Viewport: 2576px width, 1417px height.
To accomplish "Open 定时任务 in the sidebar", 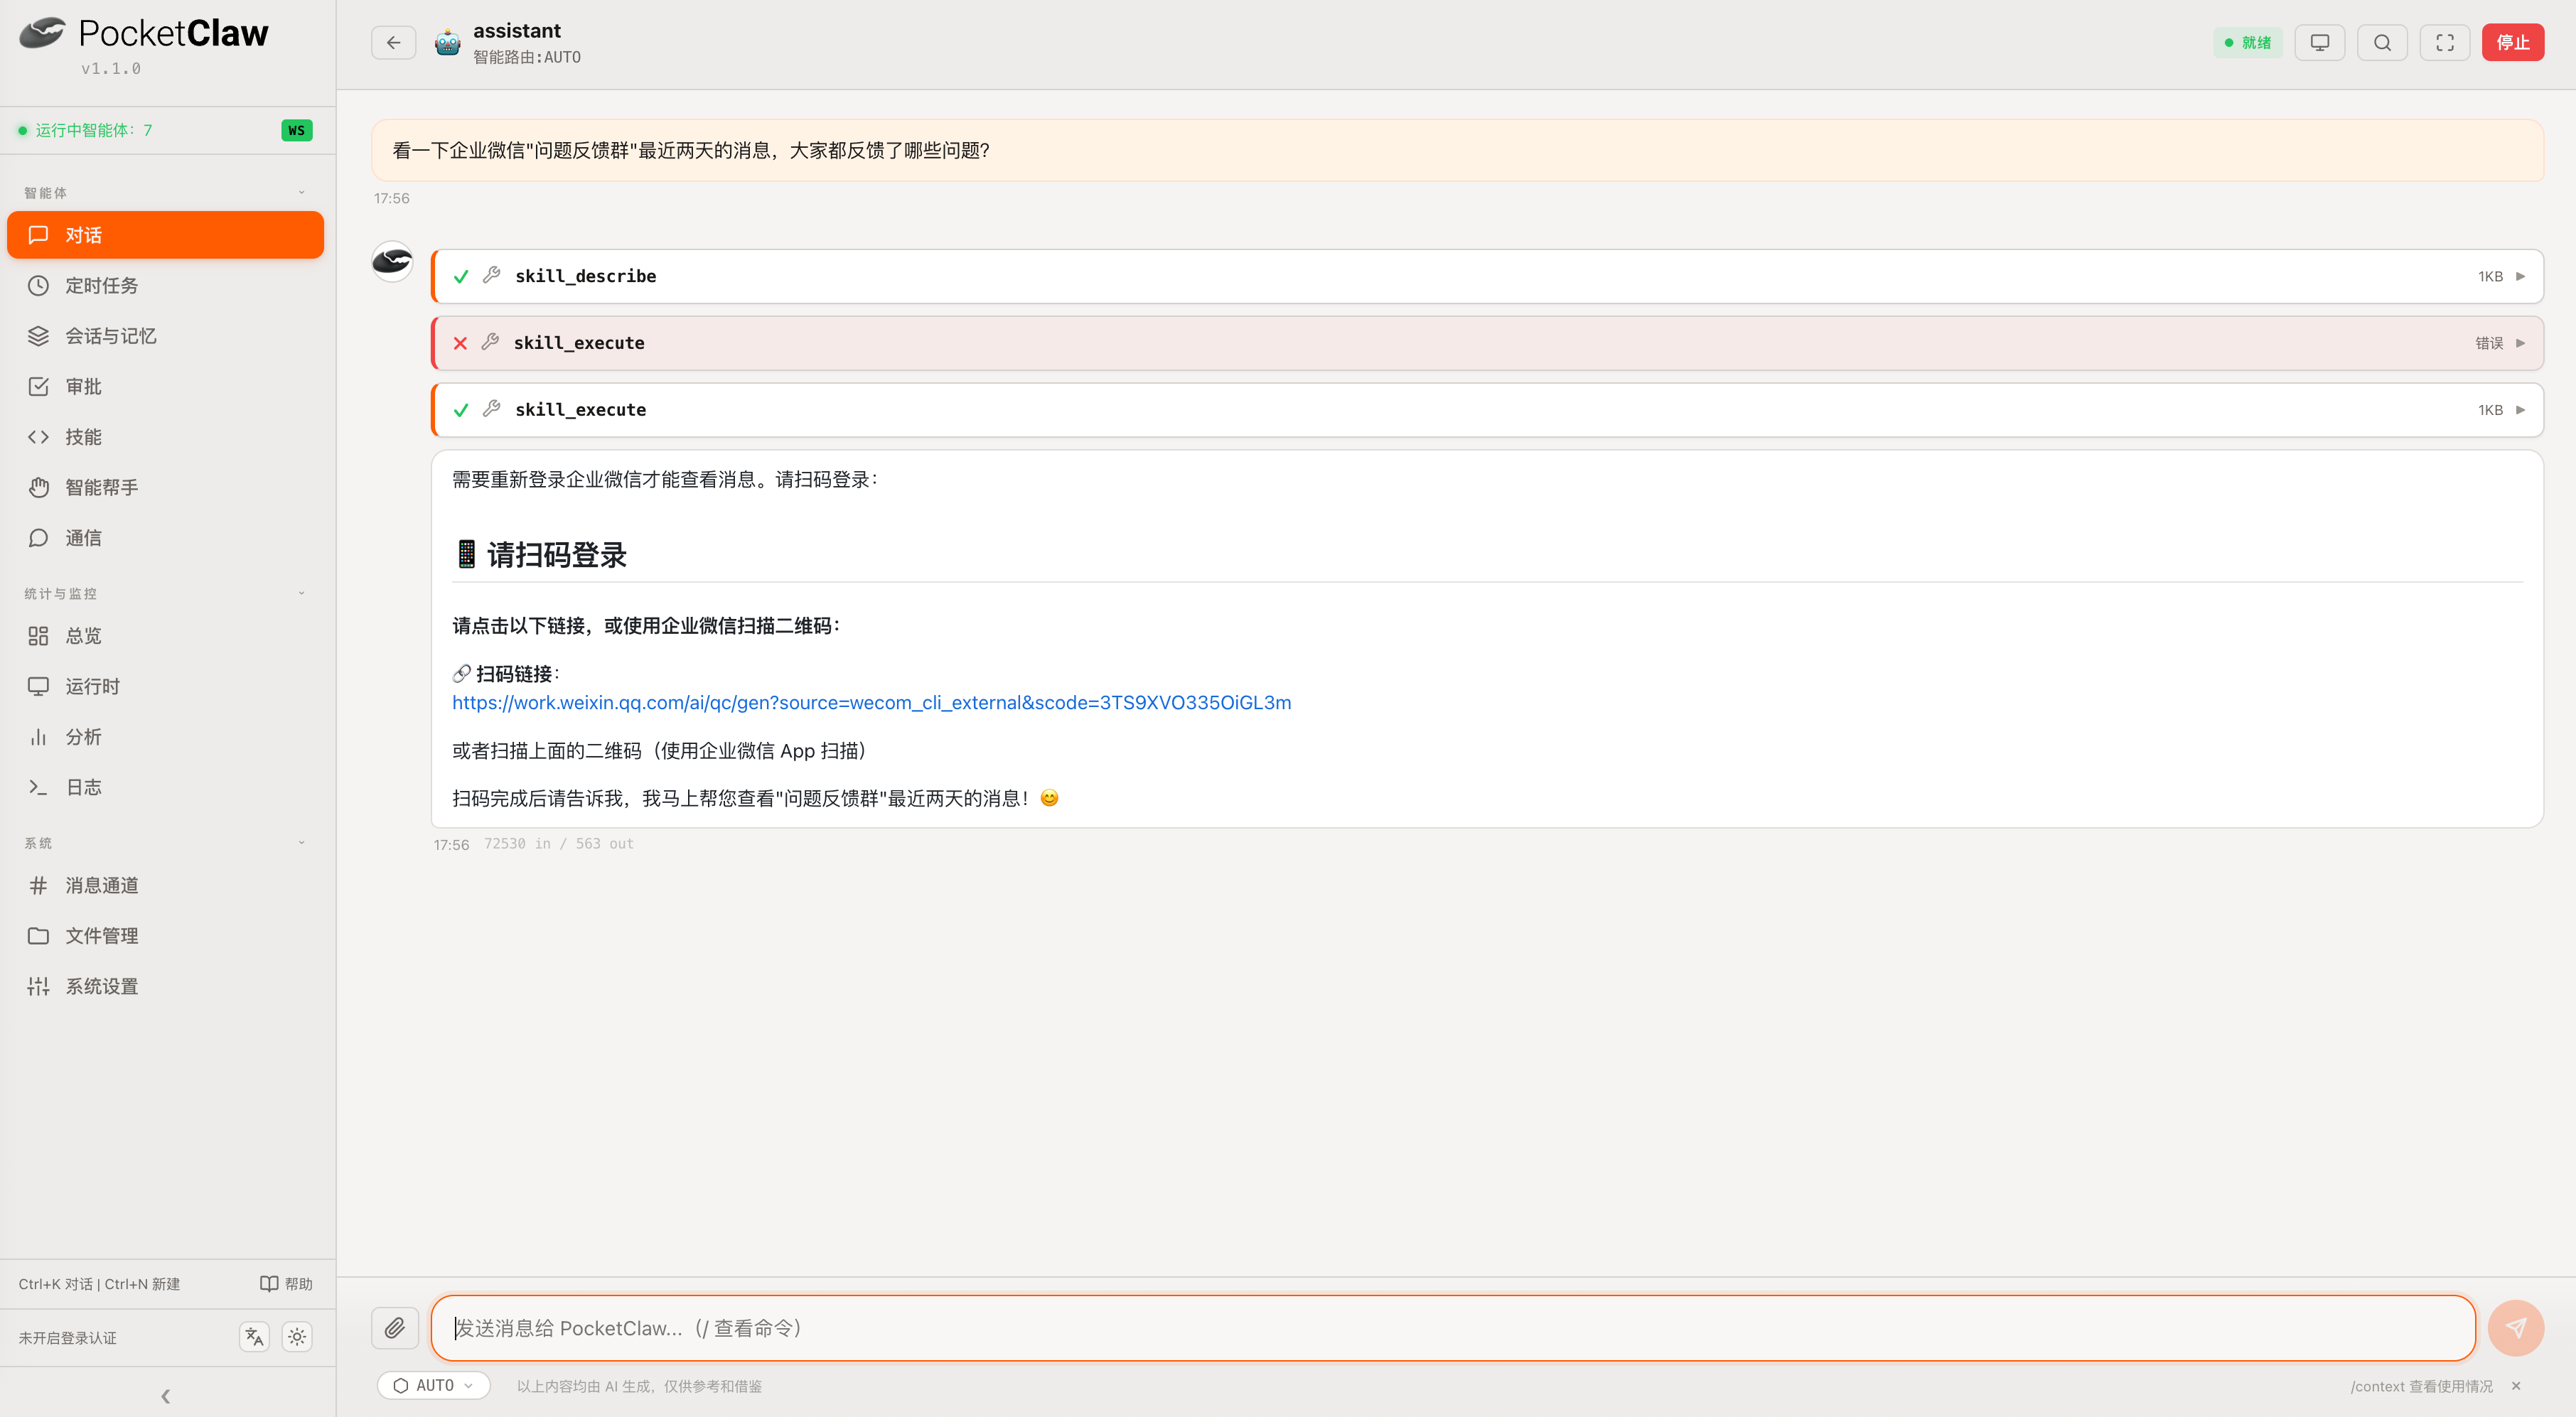I will [x=166, y=286].
